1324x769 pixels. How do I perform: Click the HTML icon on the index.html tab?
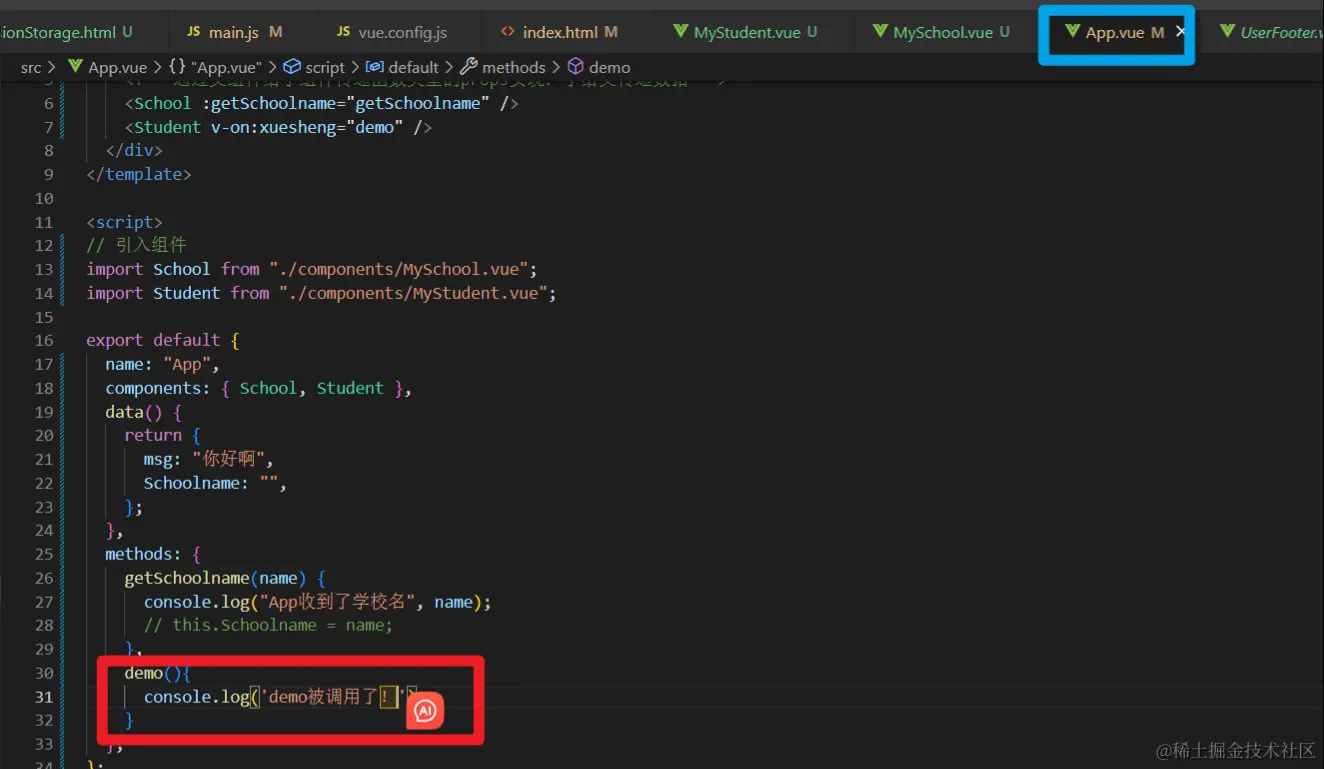(508, 32)
